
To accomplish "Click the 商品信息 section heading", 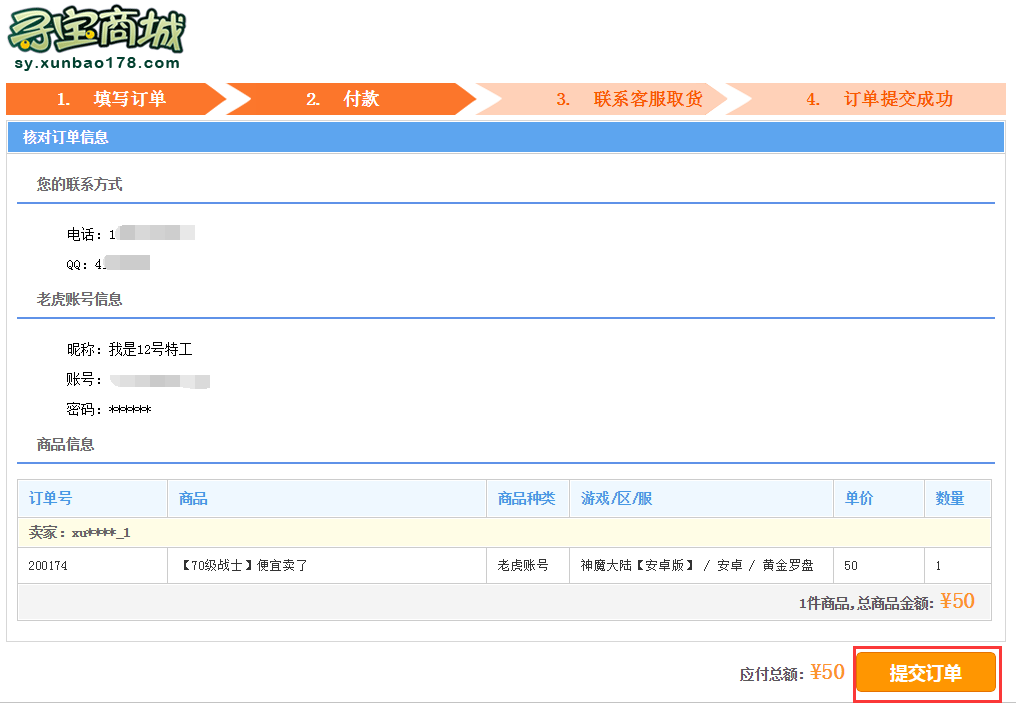I will [66, 444].
